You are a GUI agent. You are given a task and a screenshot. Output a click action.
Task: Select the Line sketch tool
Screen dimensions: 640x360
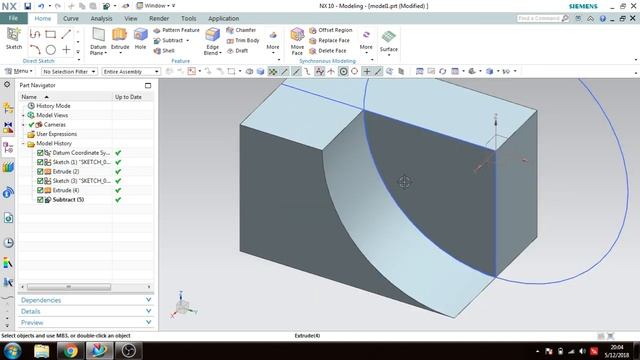pyautogui.click(x=66, y=35)
